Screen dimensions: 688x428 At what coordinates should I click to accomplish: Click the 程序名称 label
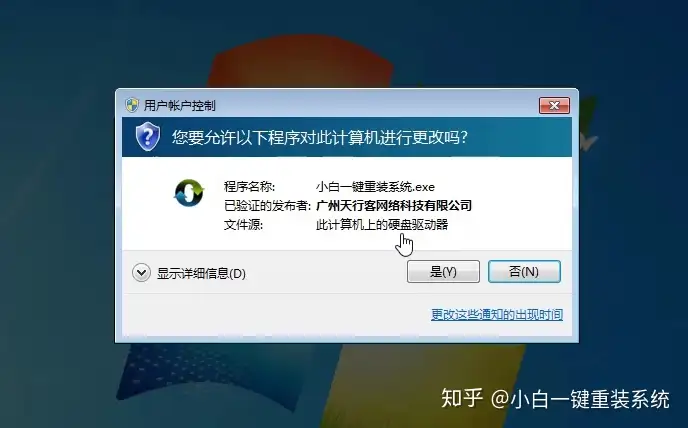click(249, 187)
